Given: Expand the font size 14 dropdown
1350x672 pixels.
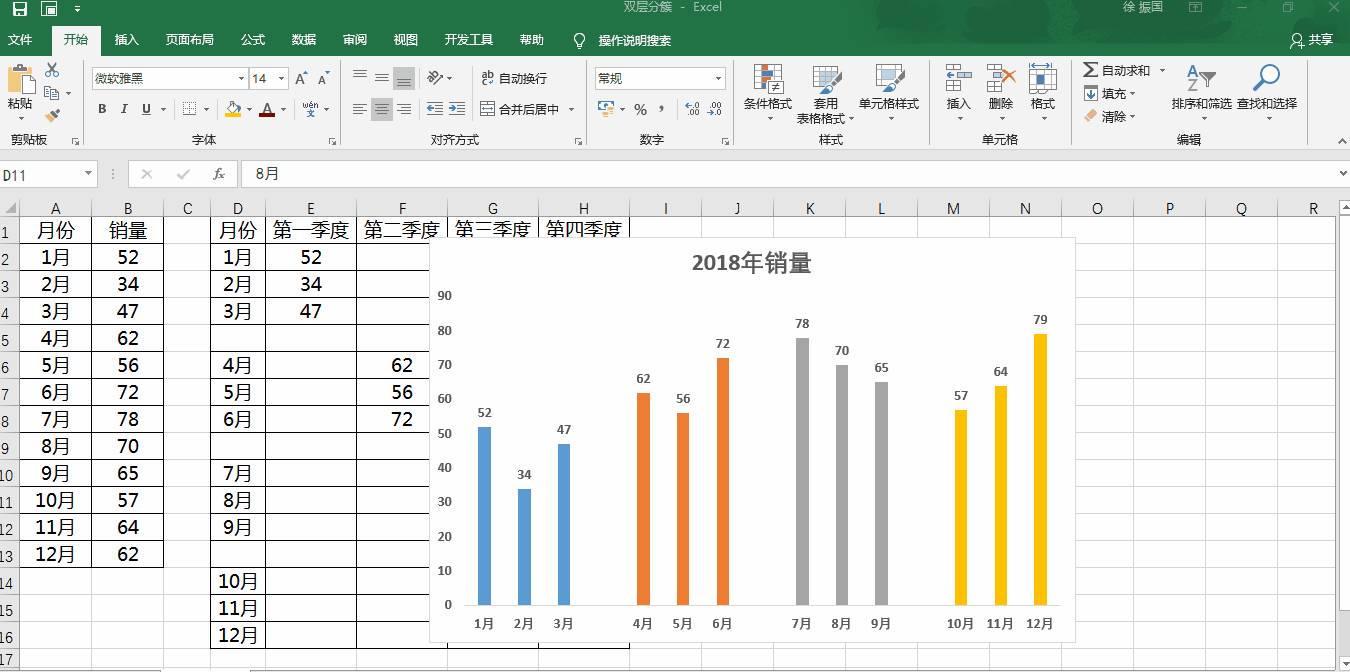Looking at the screenshot, I should coord(282,78).
